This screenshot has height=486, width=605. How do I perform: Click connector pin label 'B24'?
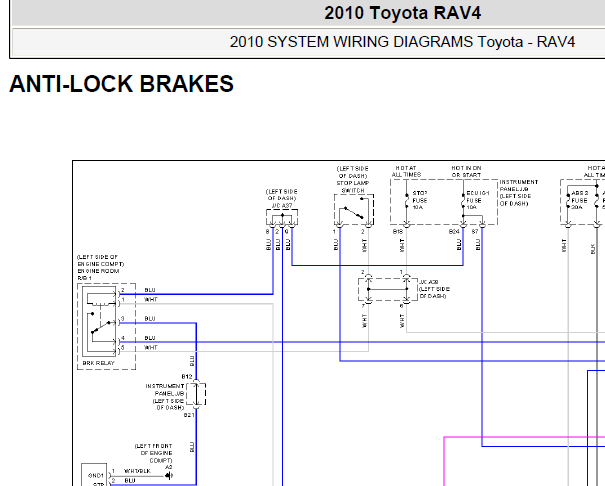click(x=454, y=231)
